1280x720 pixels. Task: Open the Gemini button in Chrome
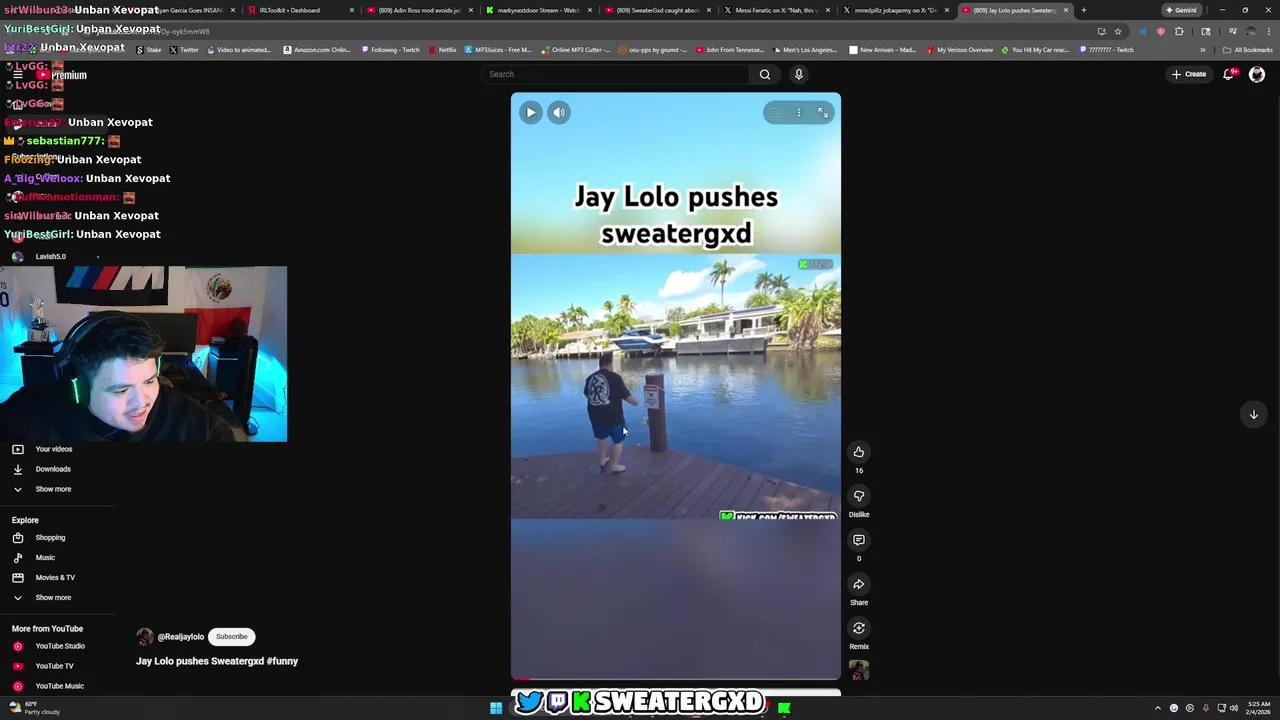[x=1181, y=10]
